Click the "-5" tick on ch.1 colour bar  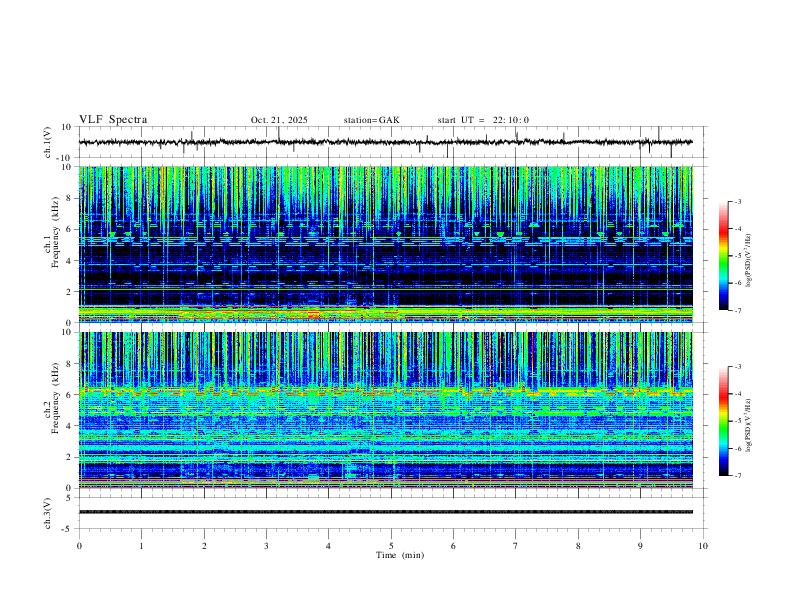[737, 256]
